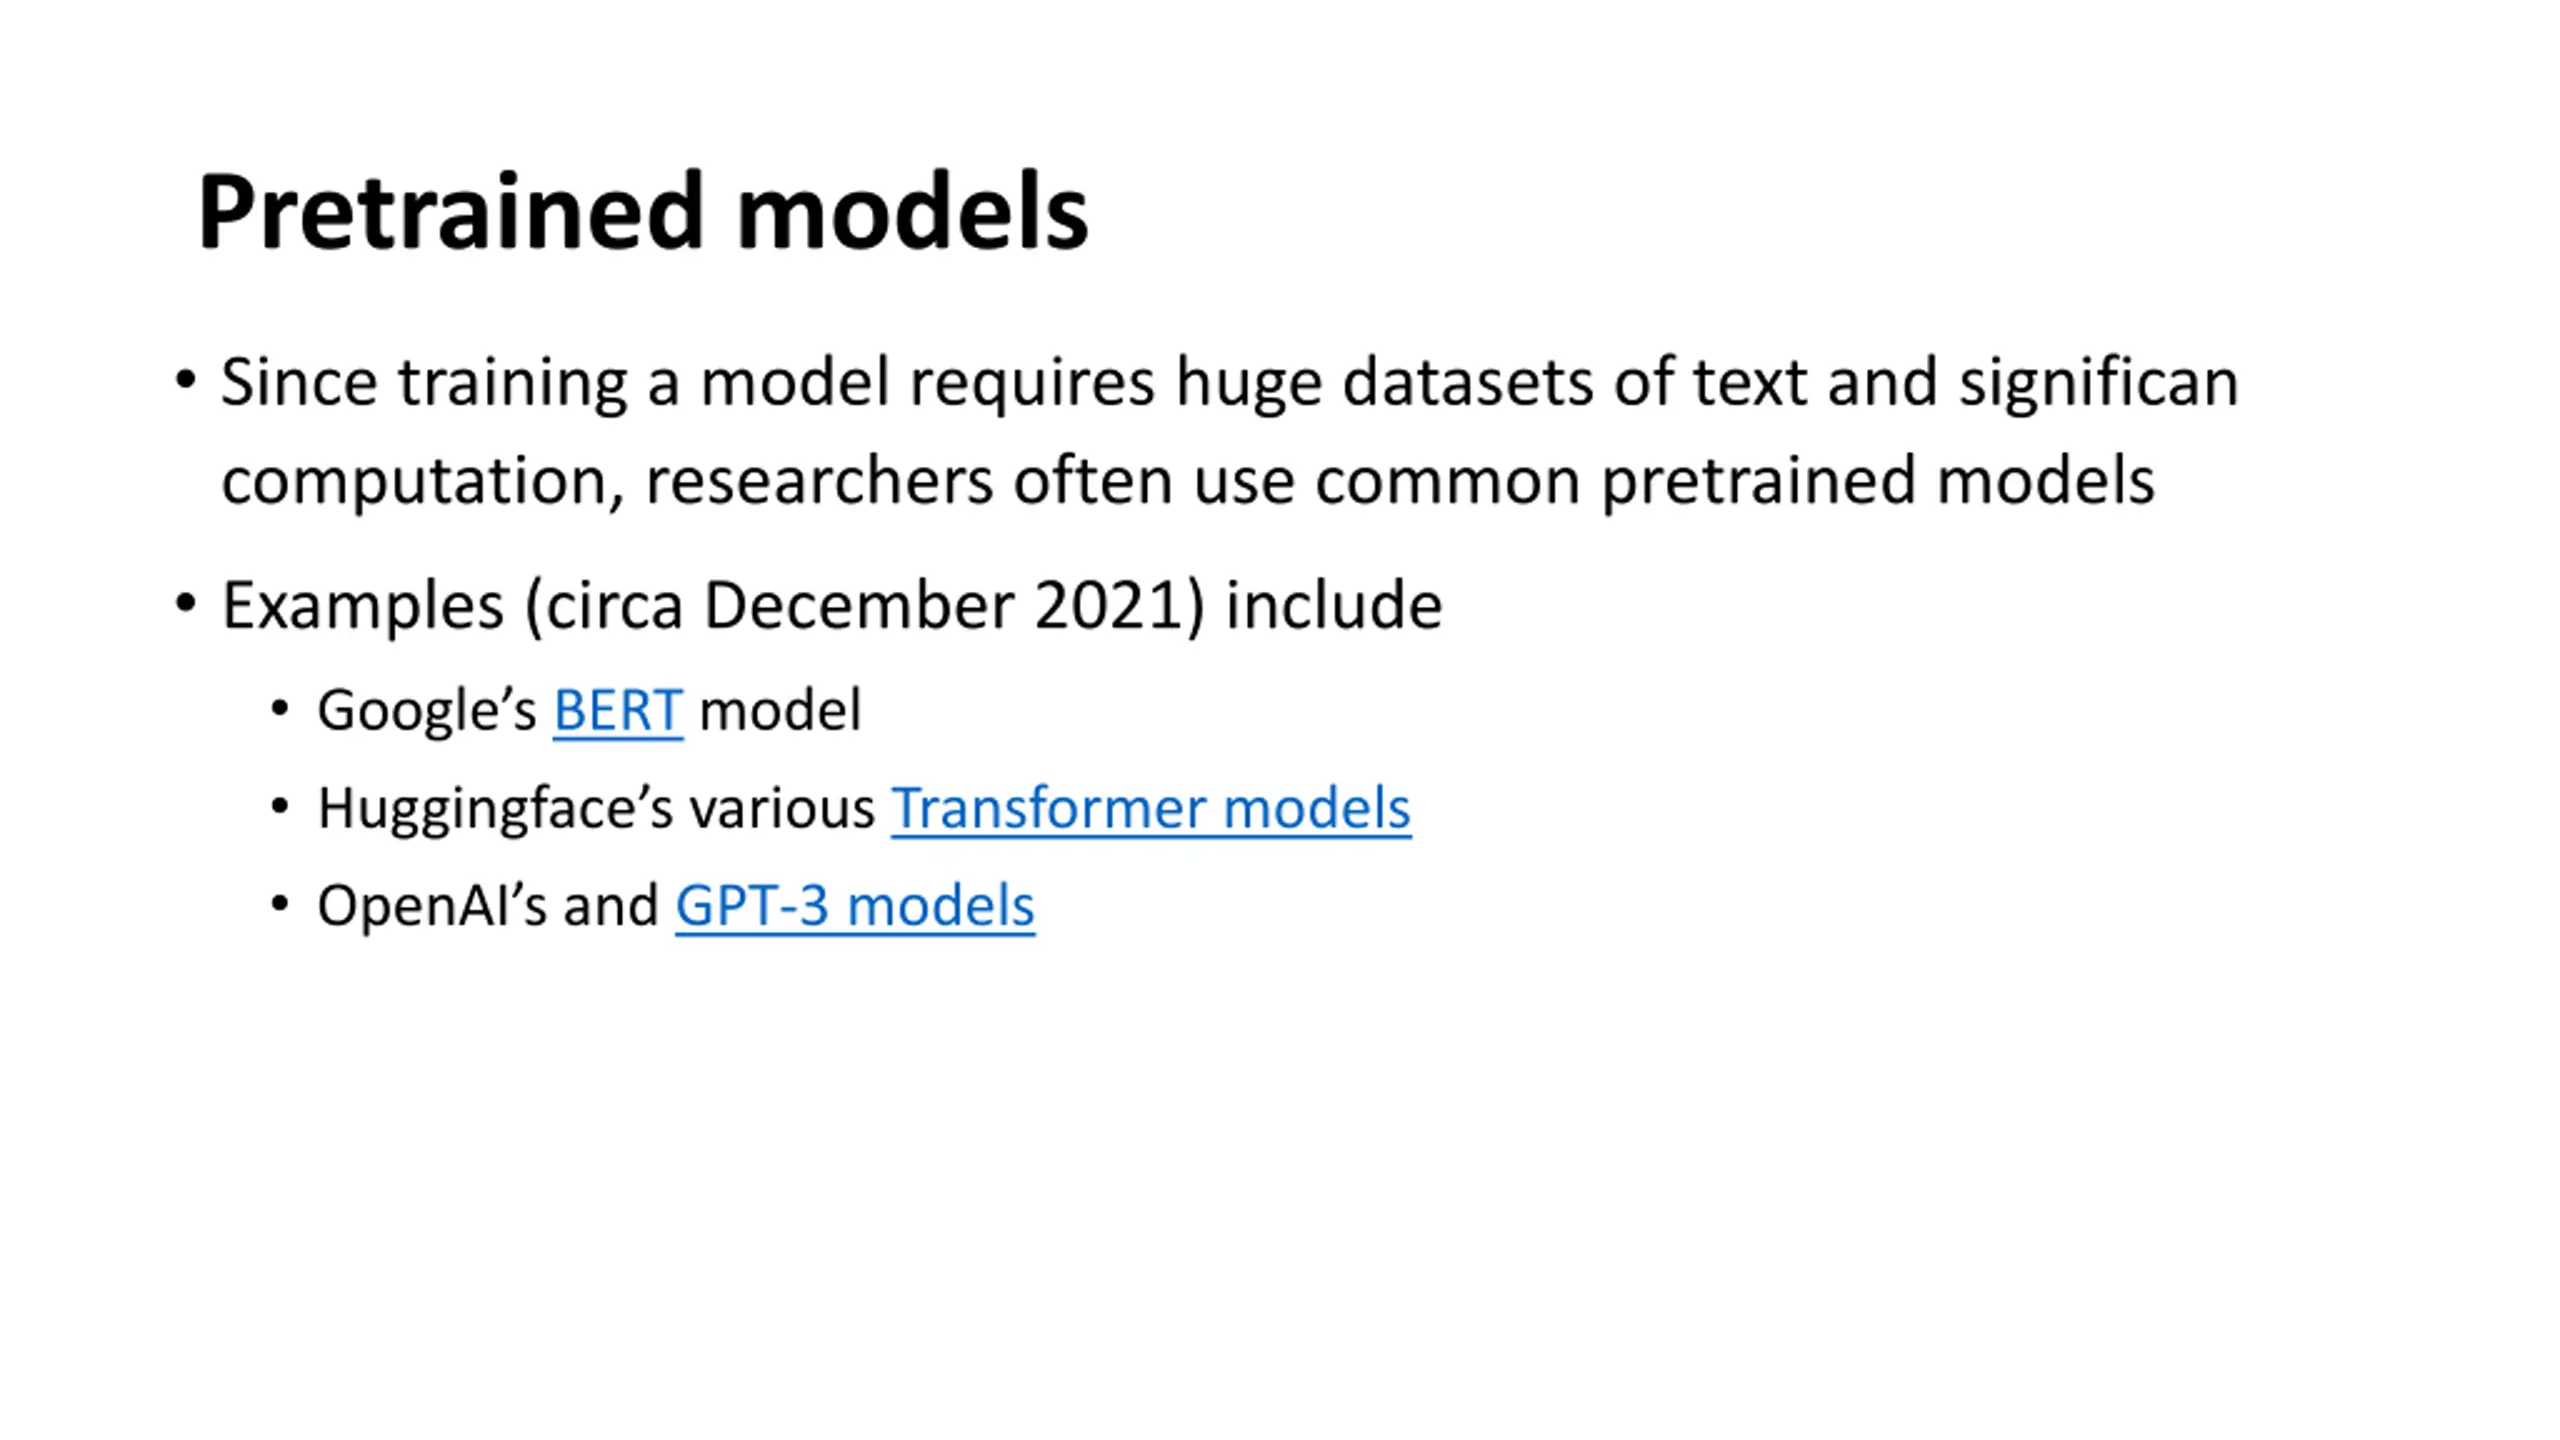2560x1440 pixels.
Task: Click the year '2021)' text
Action: click(x=1120, y=606)
